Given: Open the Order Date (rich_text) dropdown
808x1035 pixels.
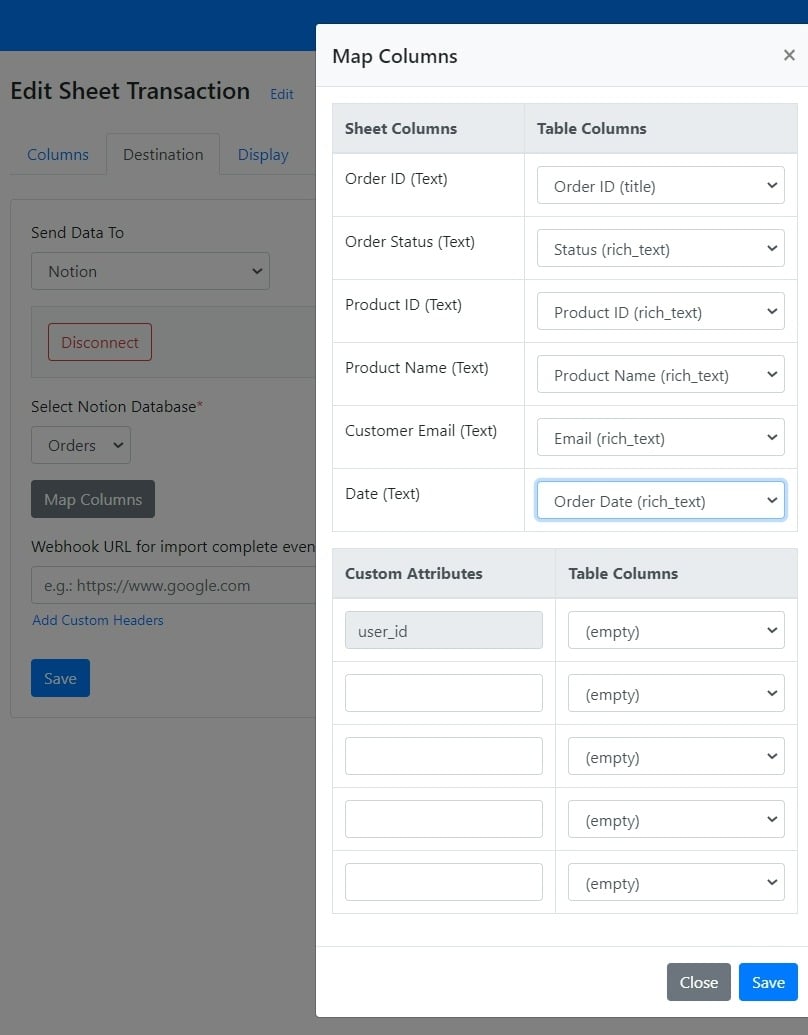Looking at the screenshot, I should tap(660, 500).
